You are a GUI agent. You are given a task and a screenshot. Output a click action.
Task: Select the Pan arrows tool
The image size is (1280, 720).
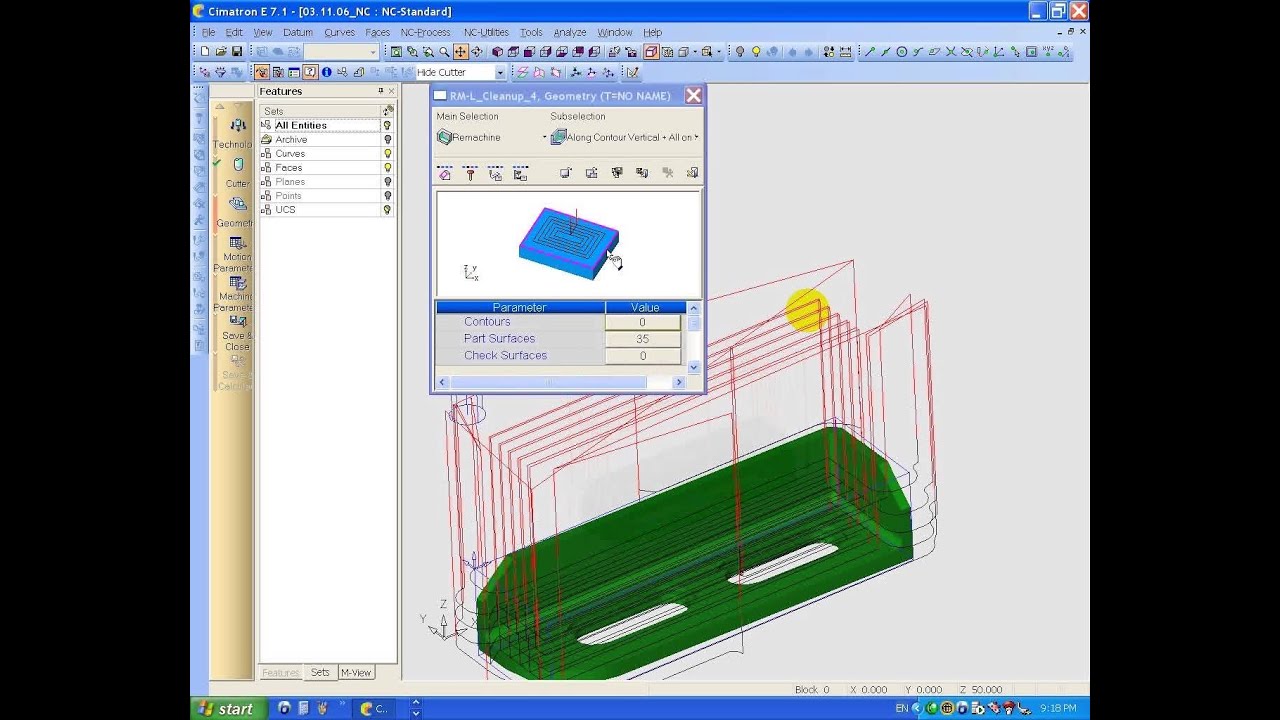click(x=460, y=52)
